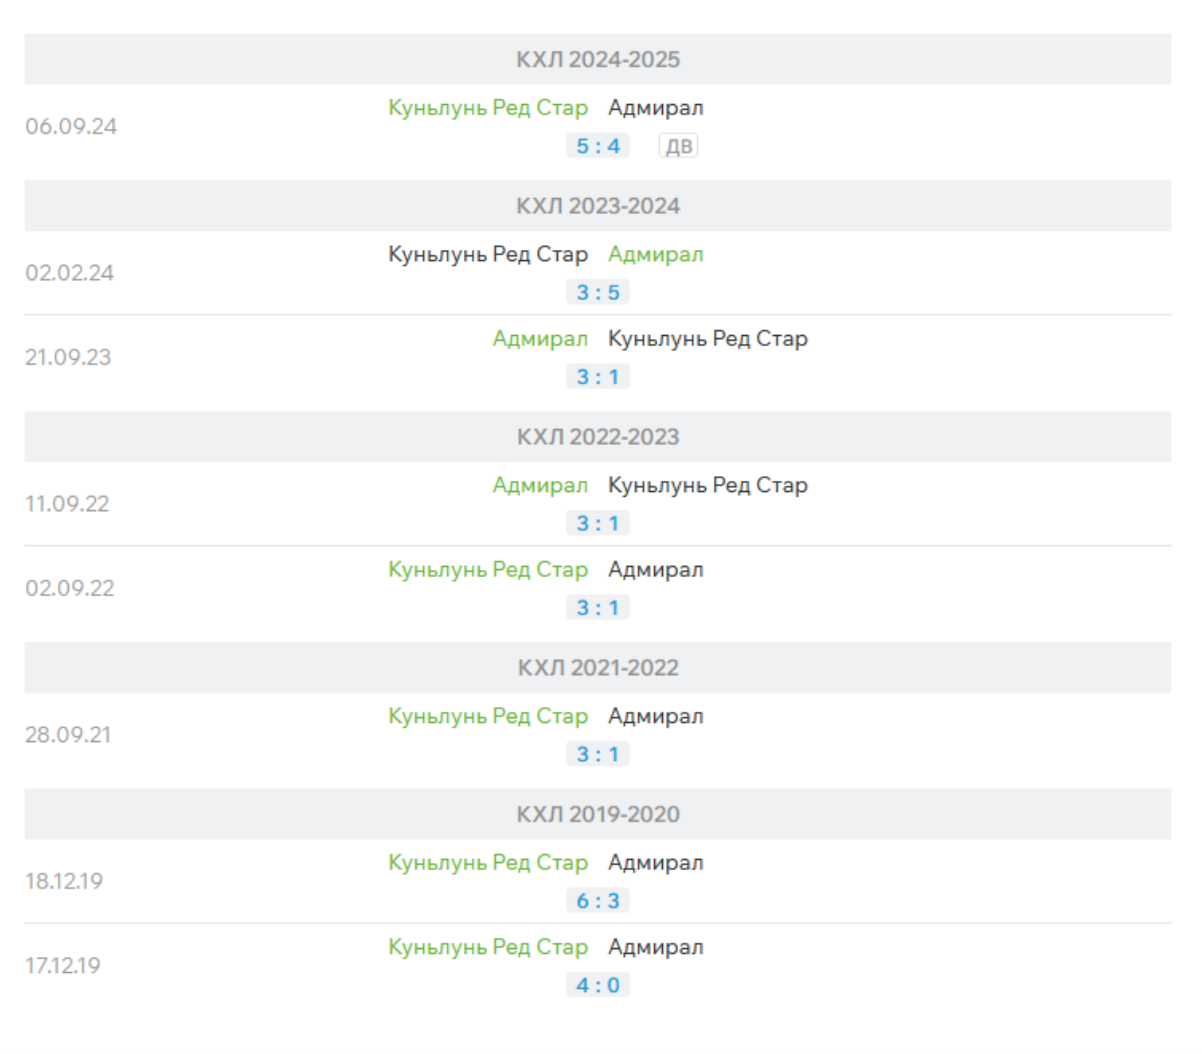This screenshot has height=1054, width=1202.
Task: Open the КХЛ 2021-2022 season header
Action: [597, 668]
